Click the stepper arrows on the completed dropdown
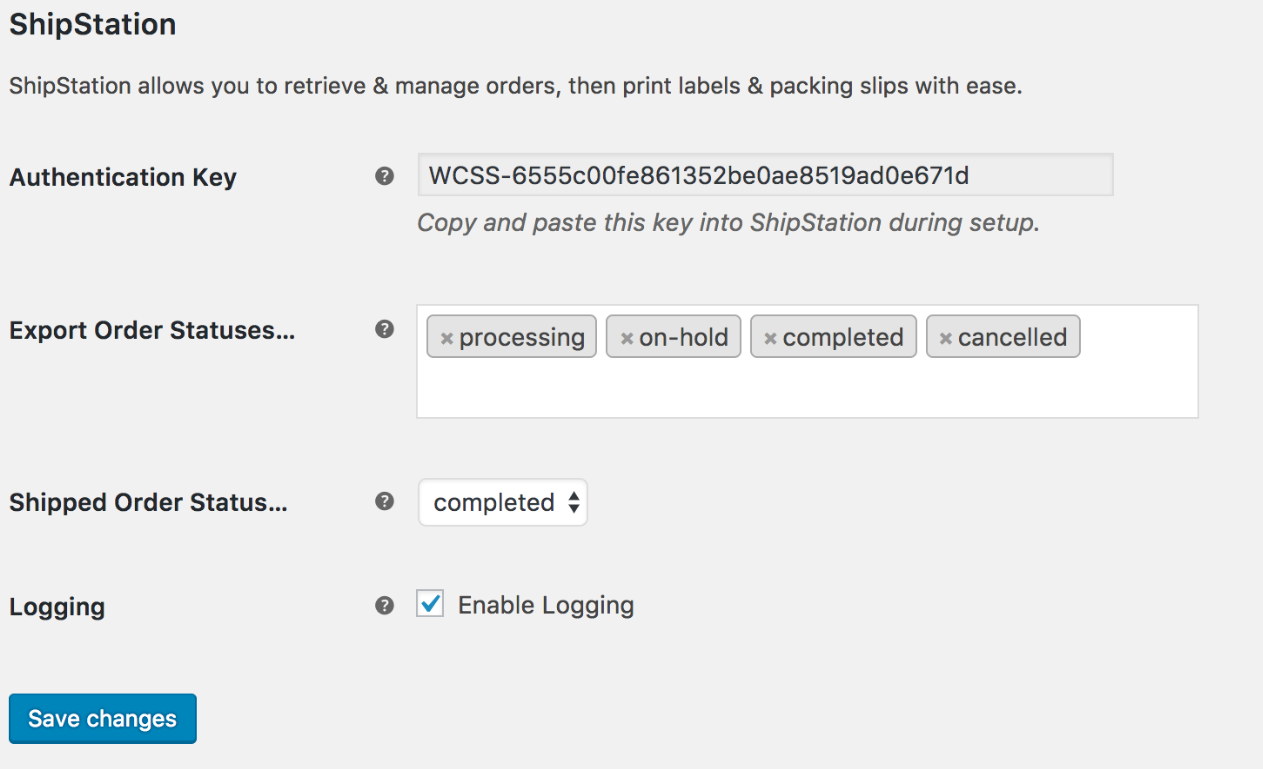This screenshot has height=769, width=1263. click(x=575, y=502)
